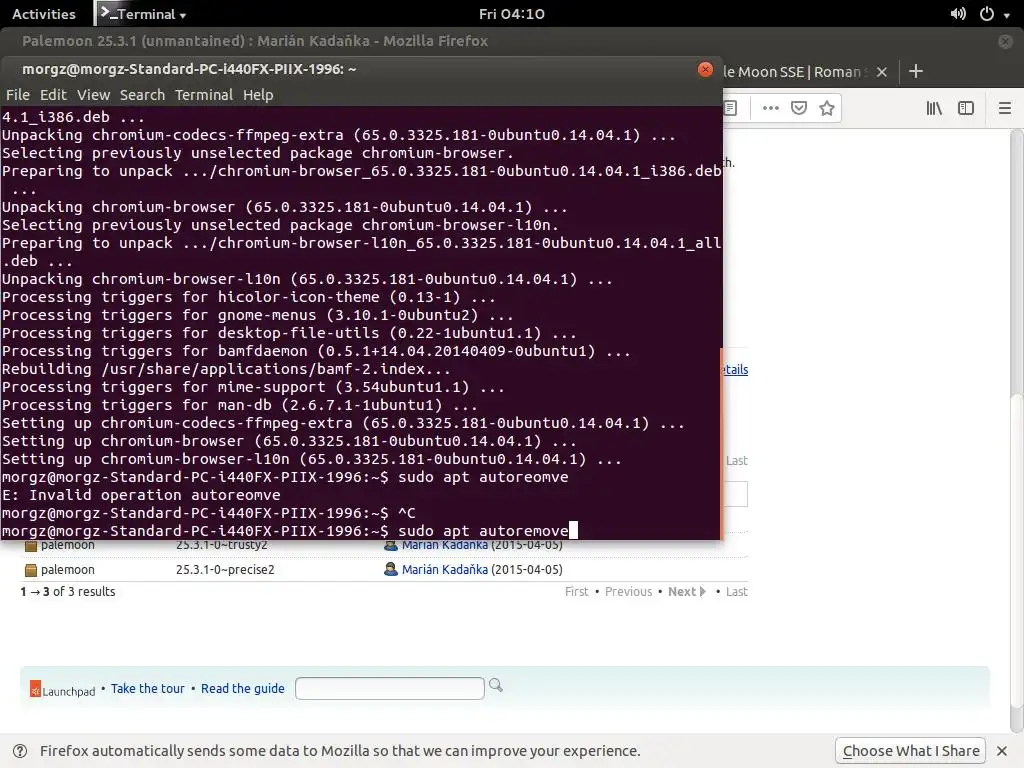Screen dimensions: 1024x768
Task: Click version 25.3.1-0~precise2
Action: (225, 569)
